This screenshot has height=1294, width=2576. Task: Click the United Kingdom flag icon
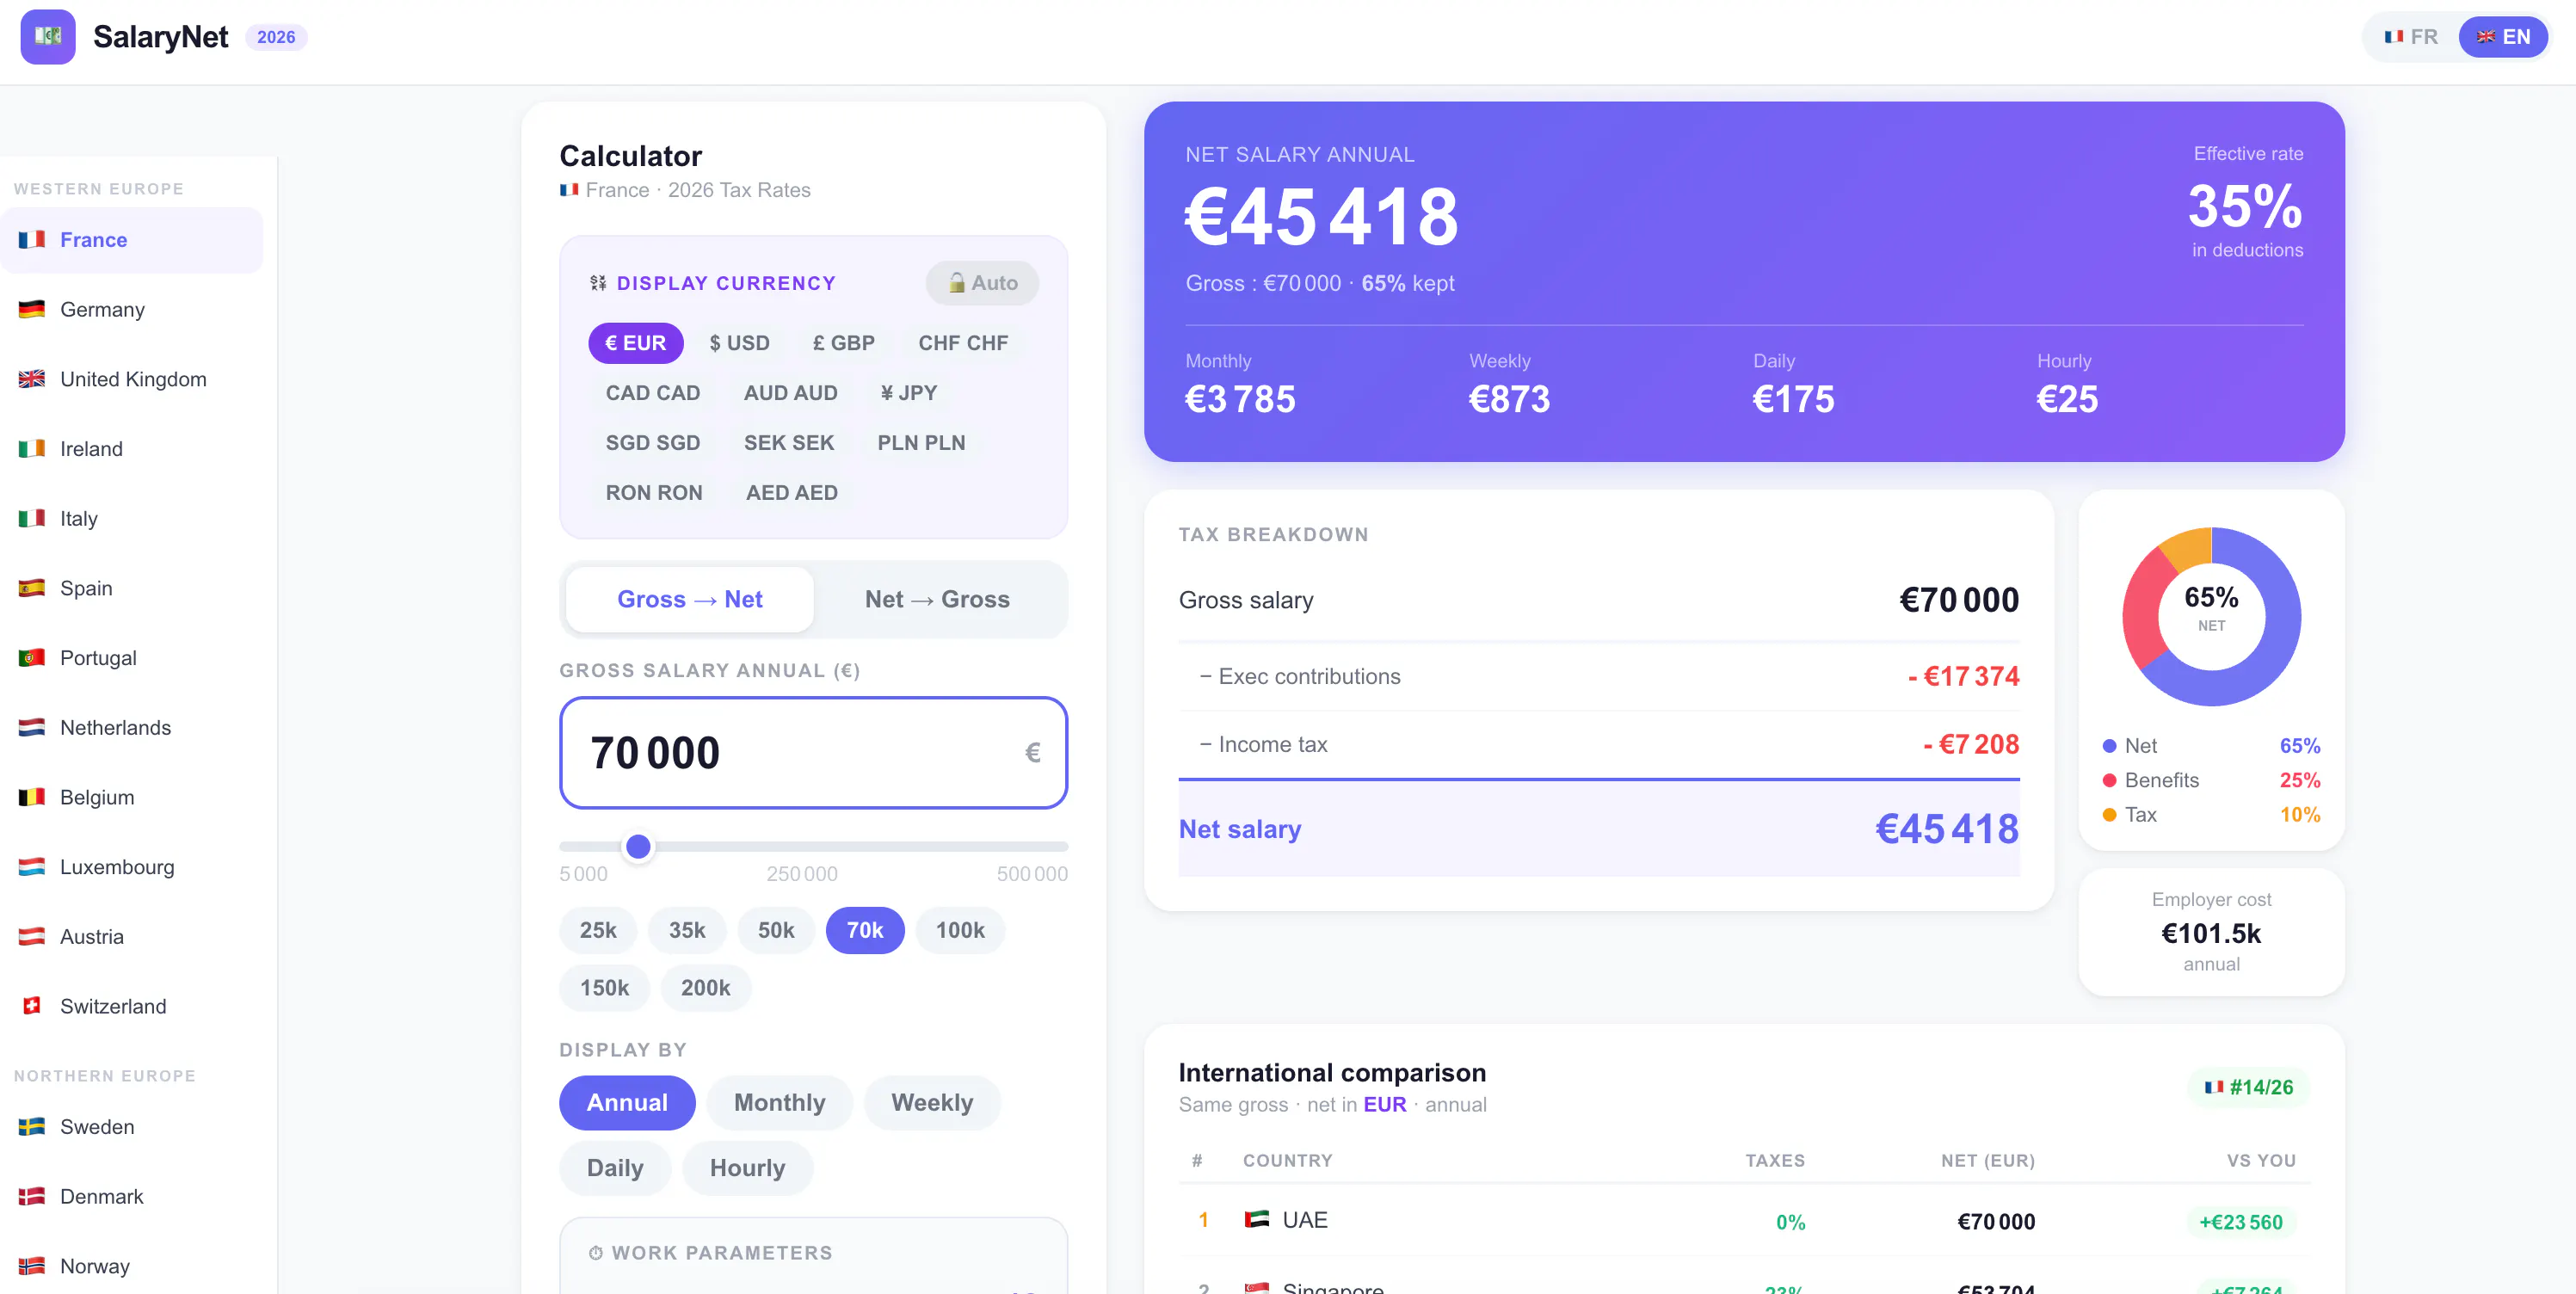[x=32, y=379]
